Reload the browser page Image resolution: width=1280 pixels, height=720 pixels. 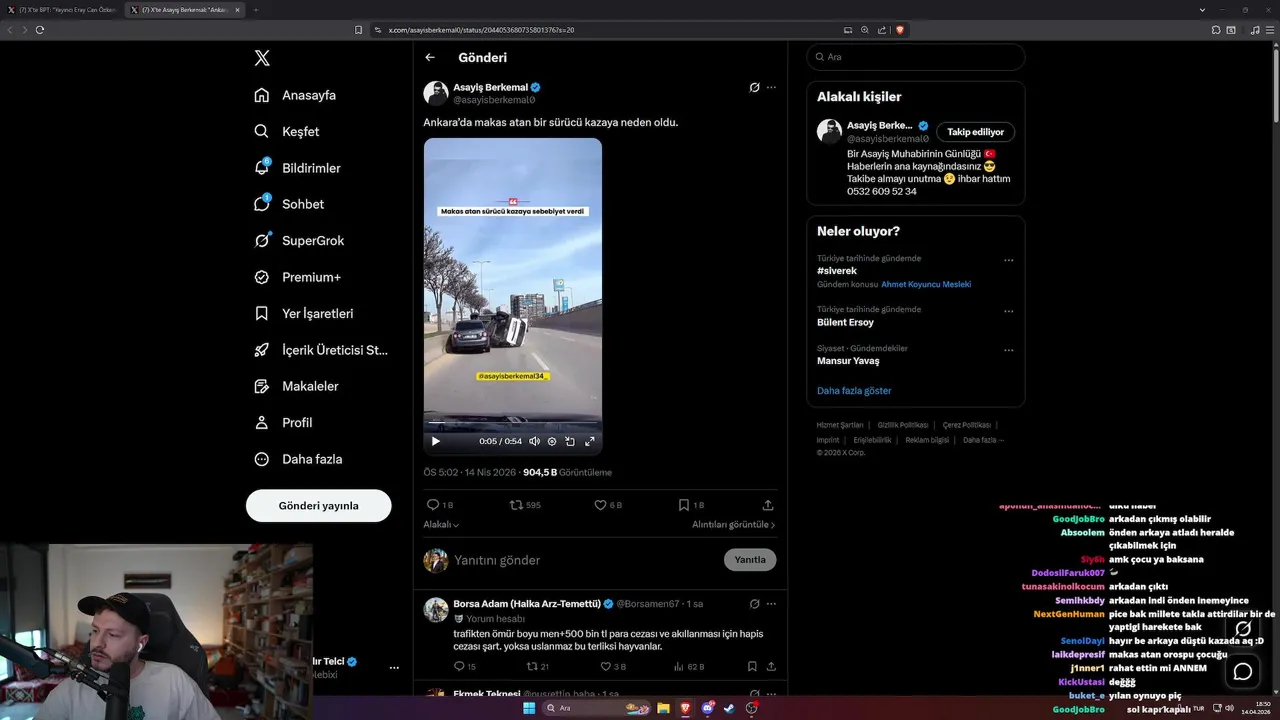[x=40, y=30]
